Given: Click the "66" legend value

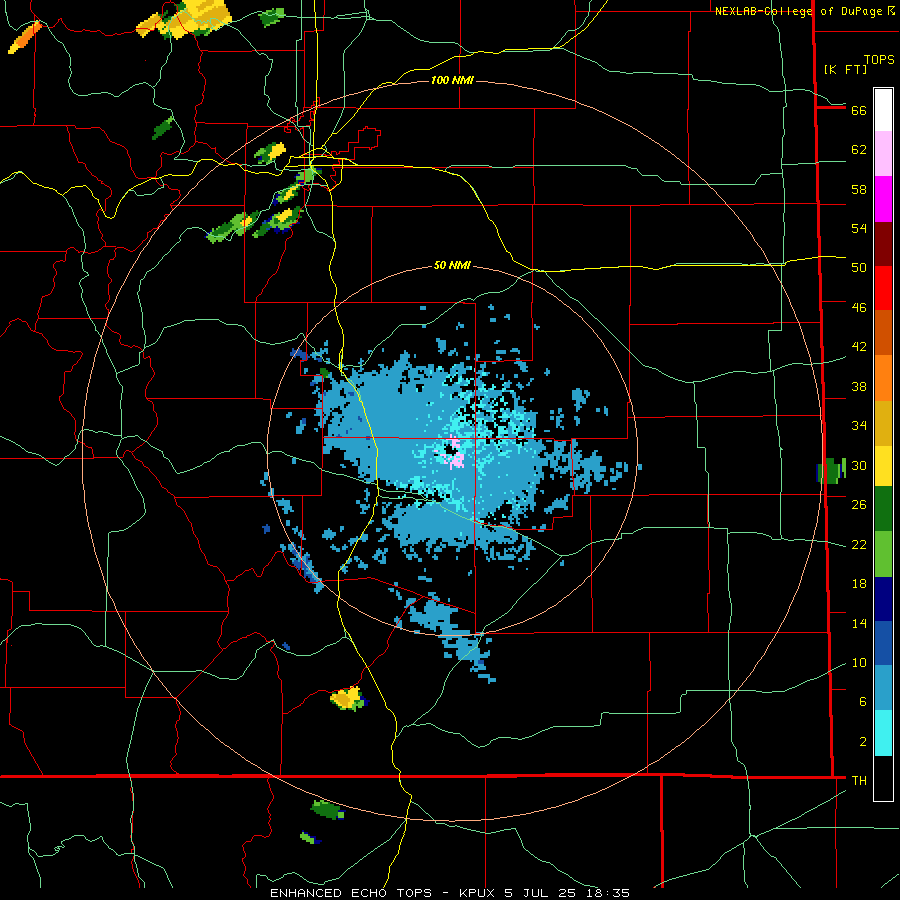Looking at the screenshot, I should click(859, 110).
